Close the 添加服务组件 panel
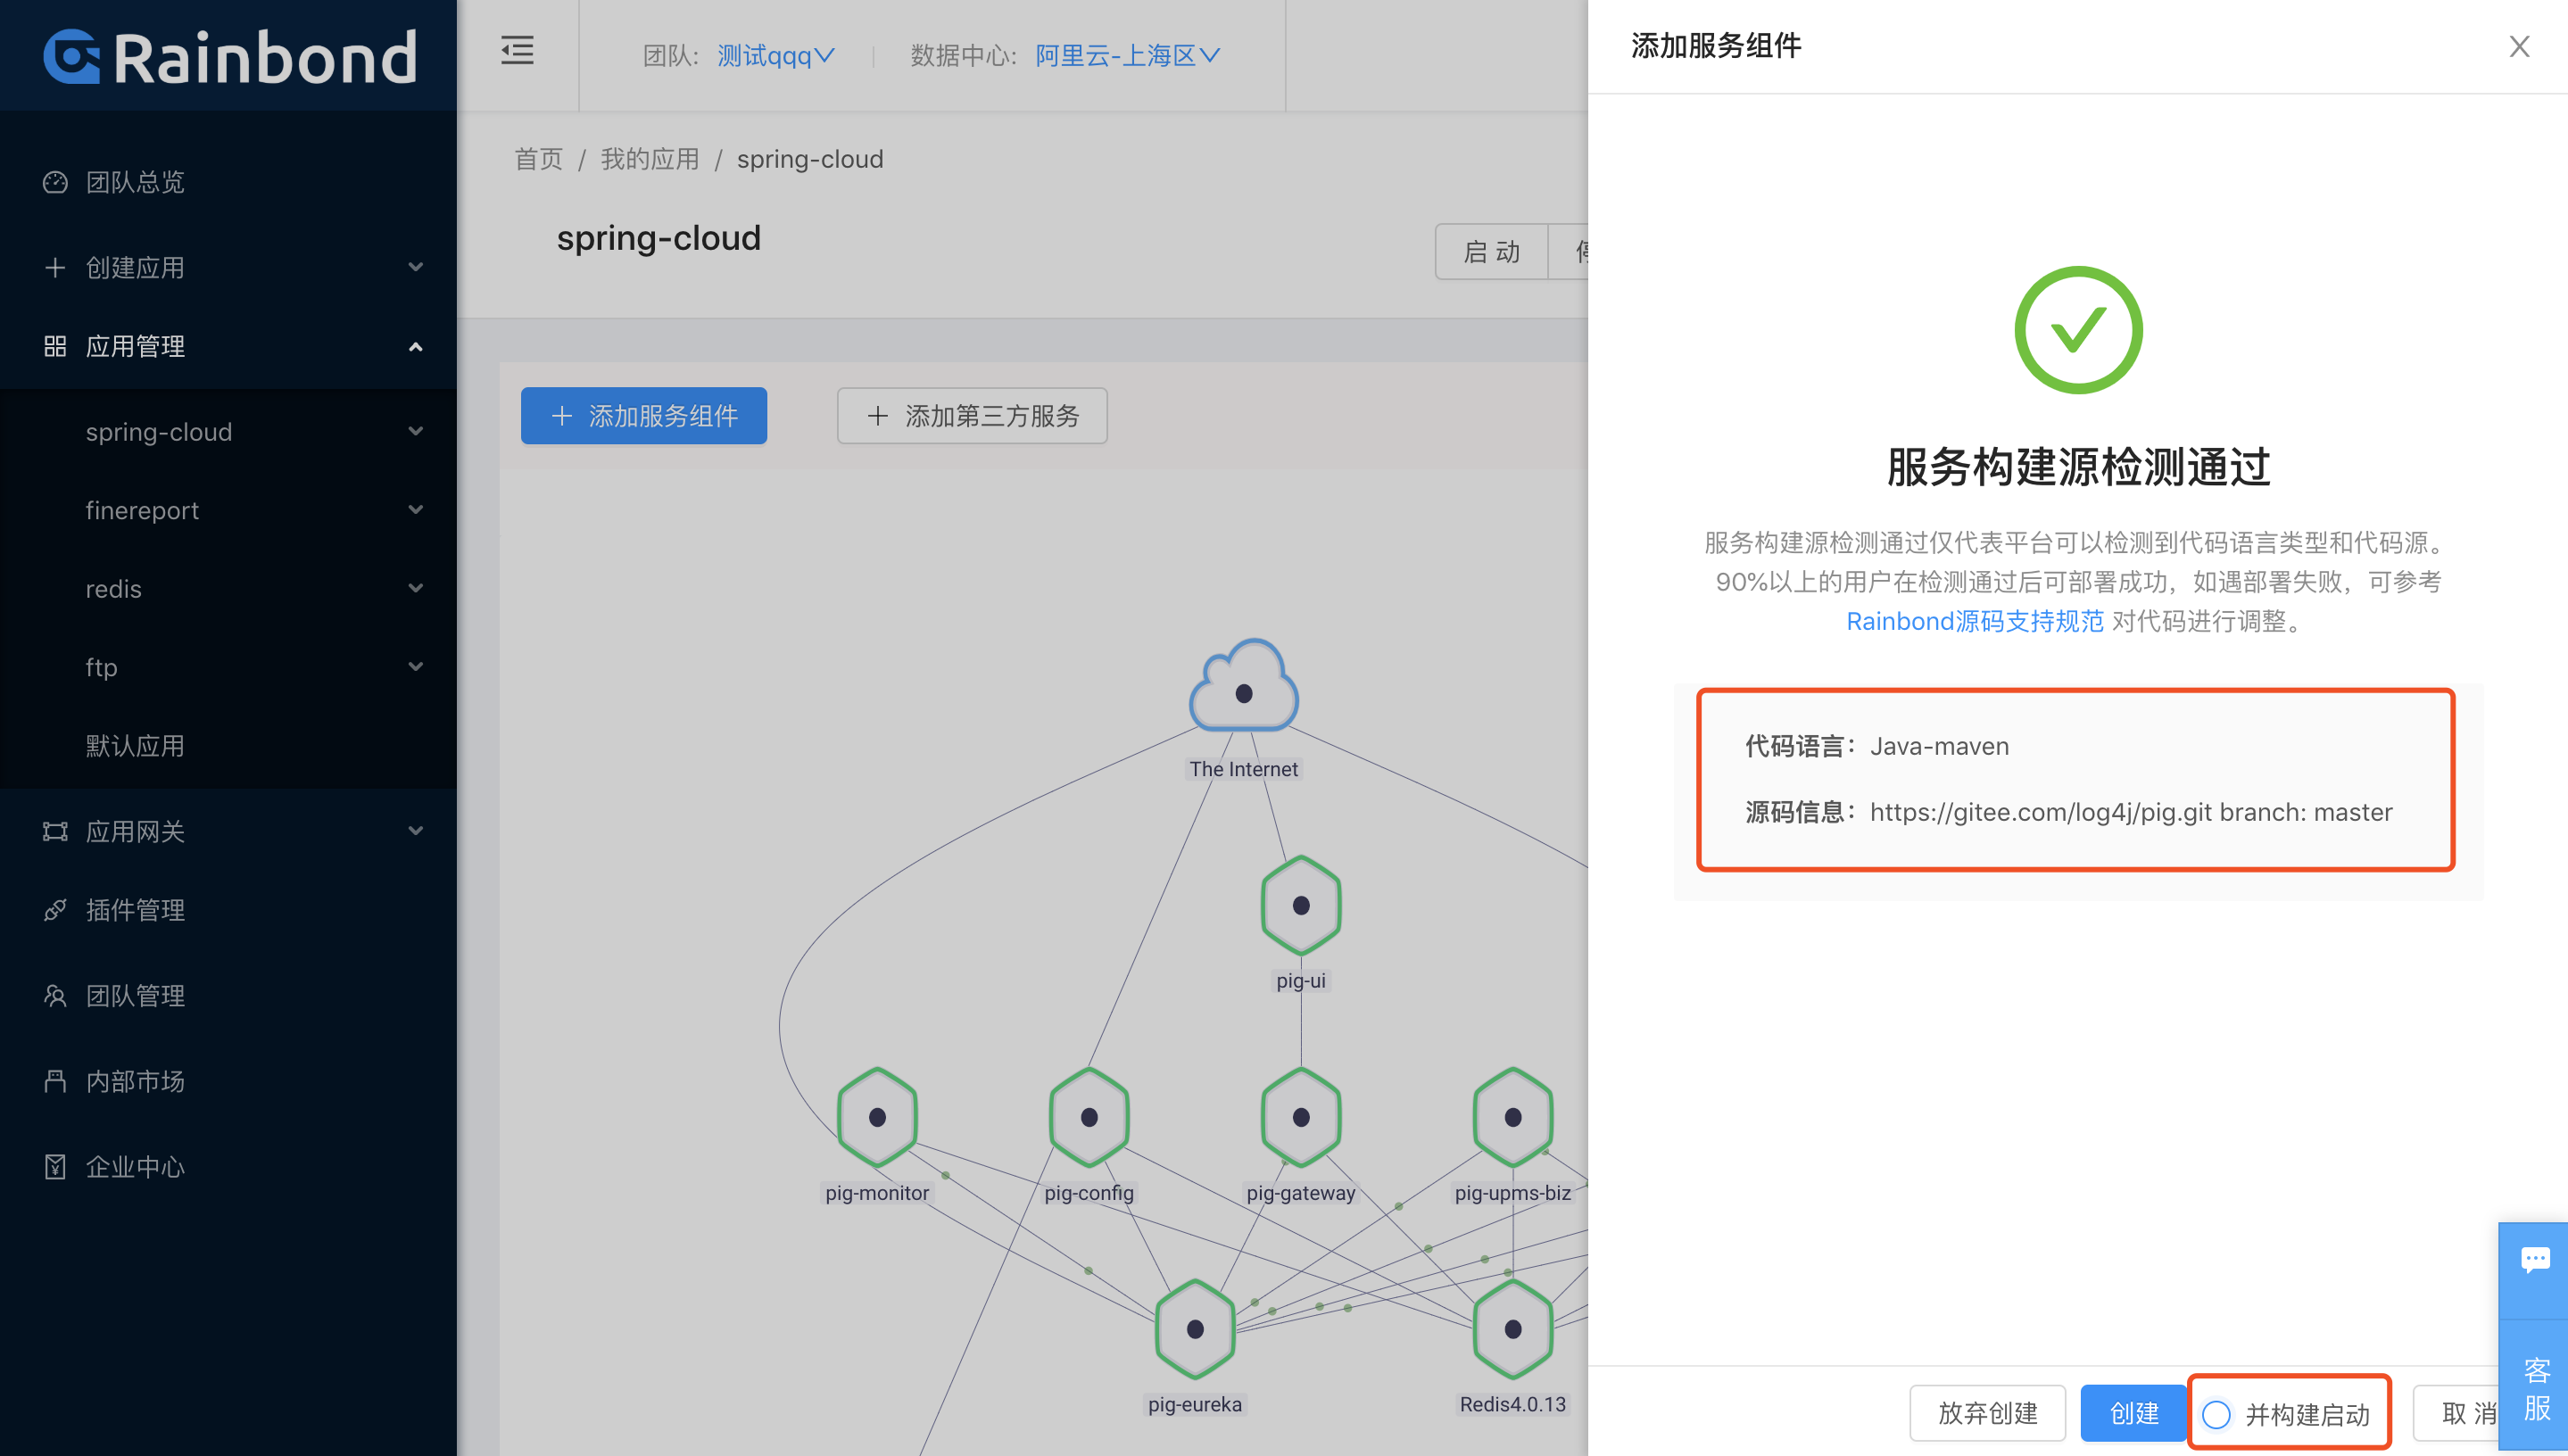Viewport: 2568px width, 1456px height. (2518, 46)
